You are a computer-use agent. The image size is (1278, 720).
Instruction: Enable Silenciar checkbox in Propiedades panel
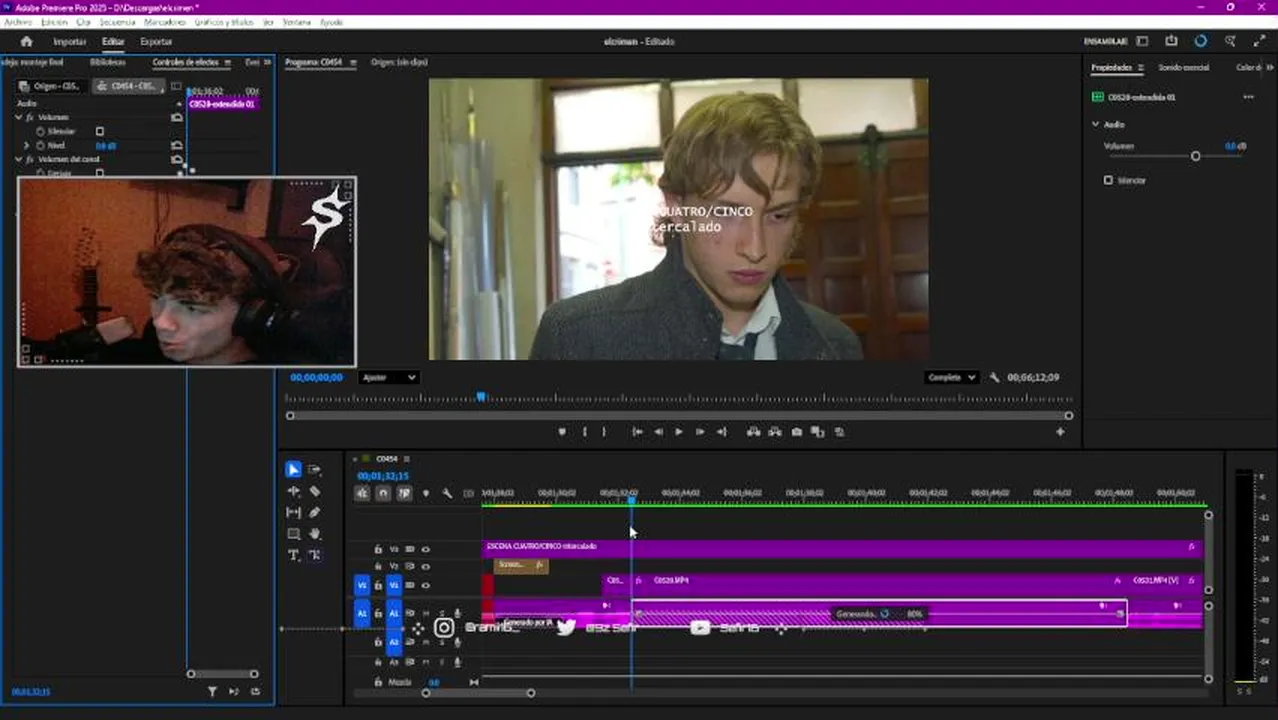(x=1108, y=180)
